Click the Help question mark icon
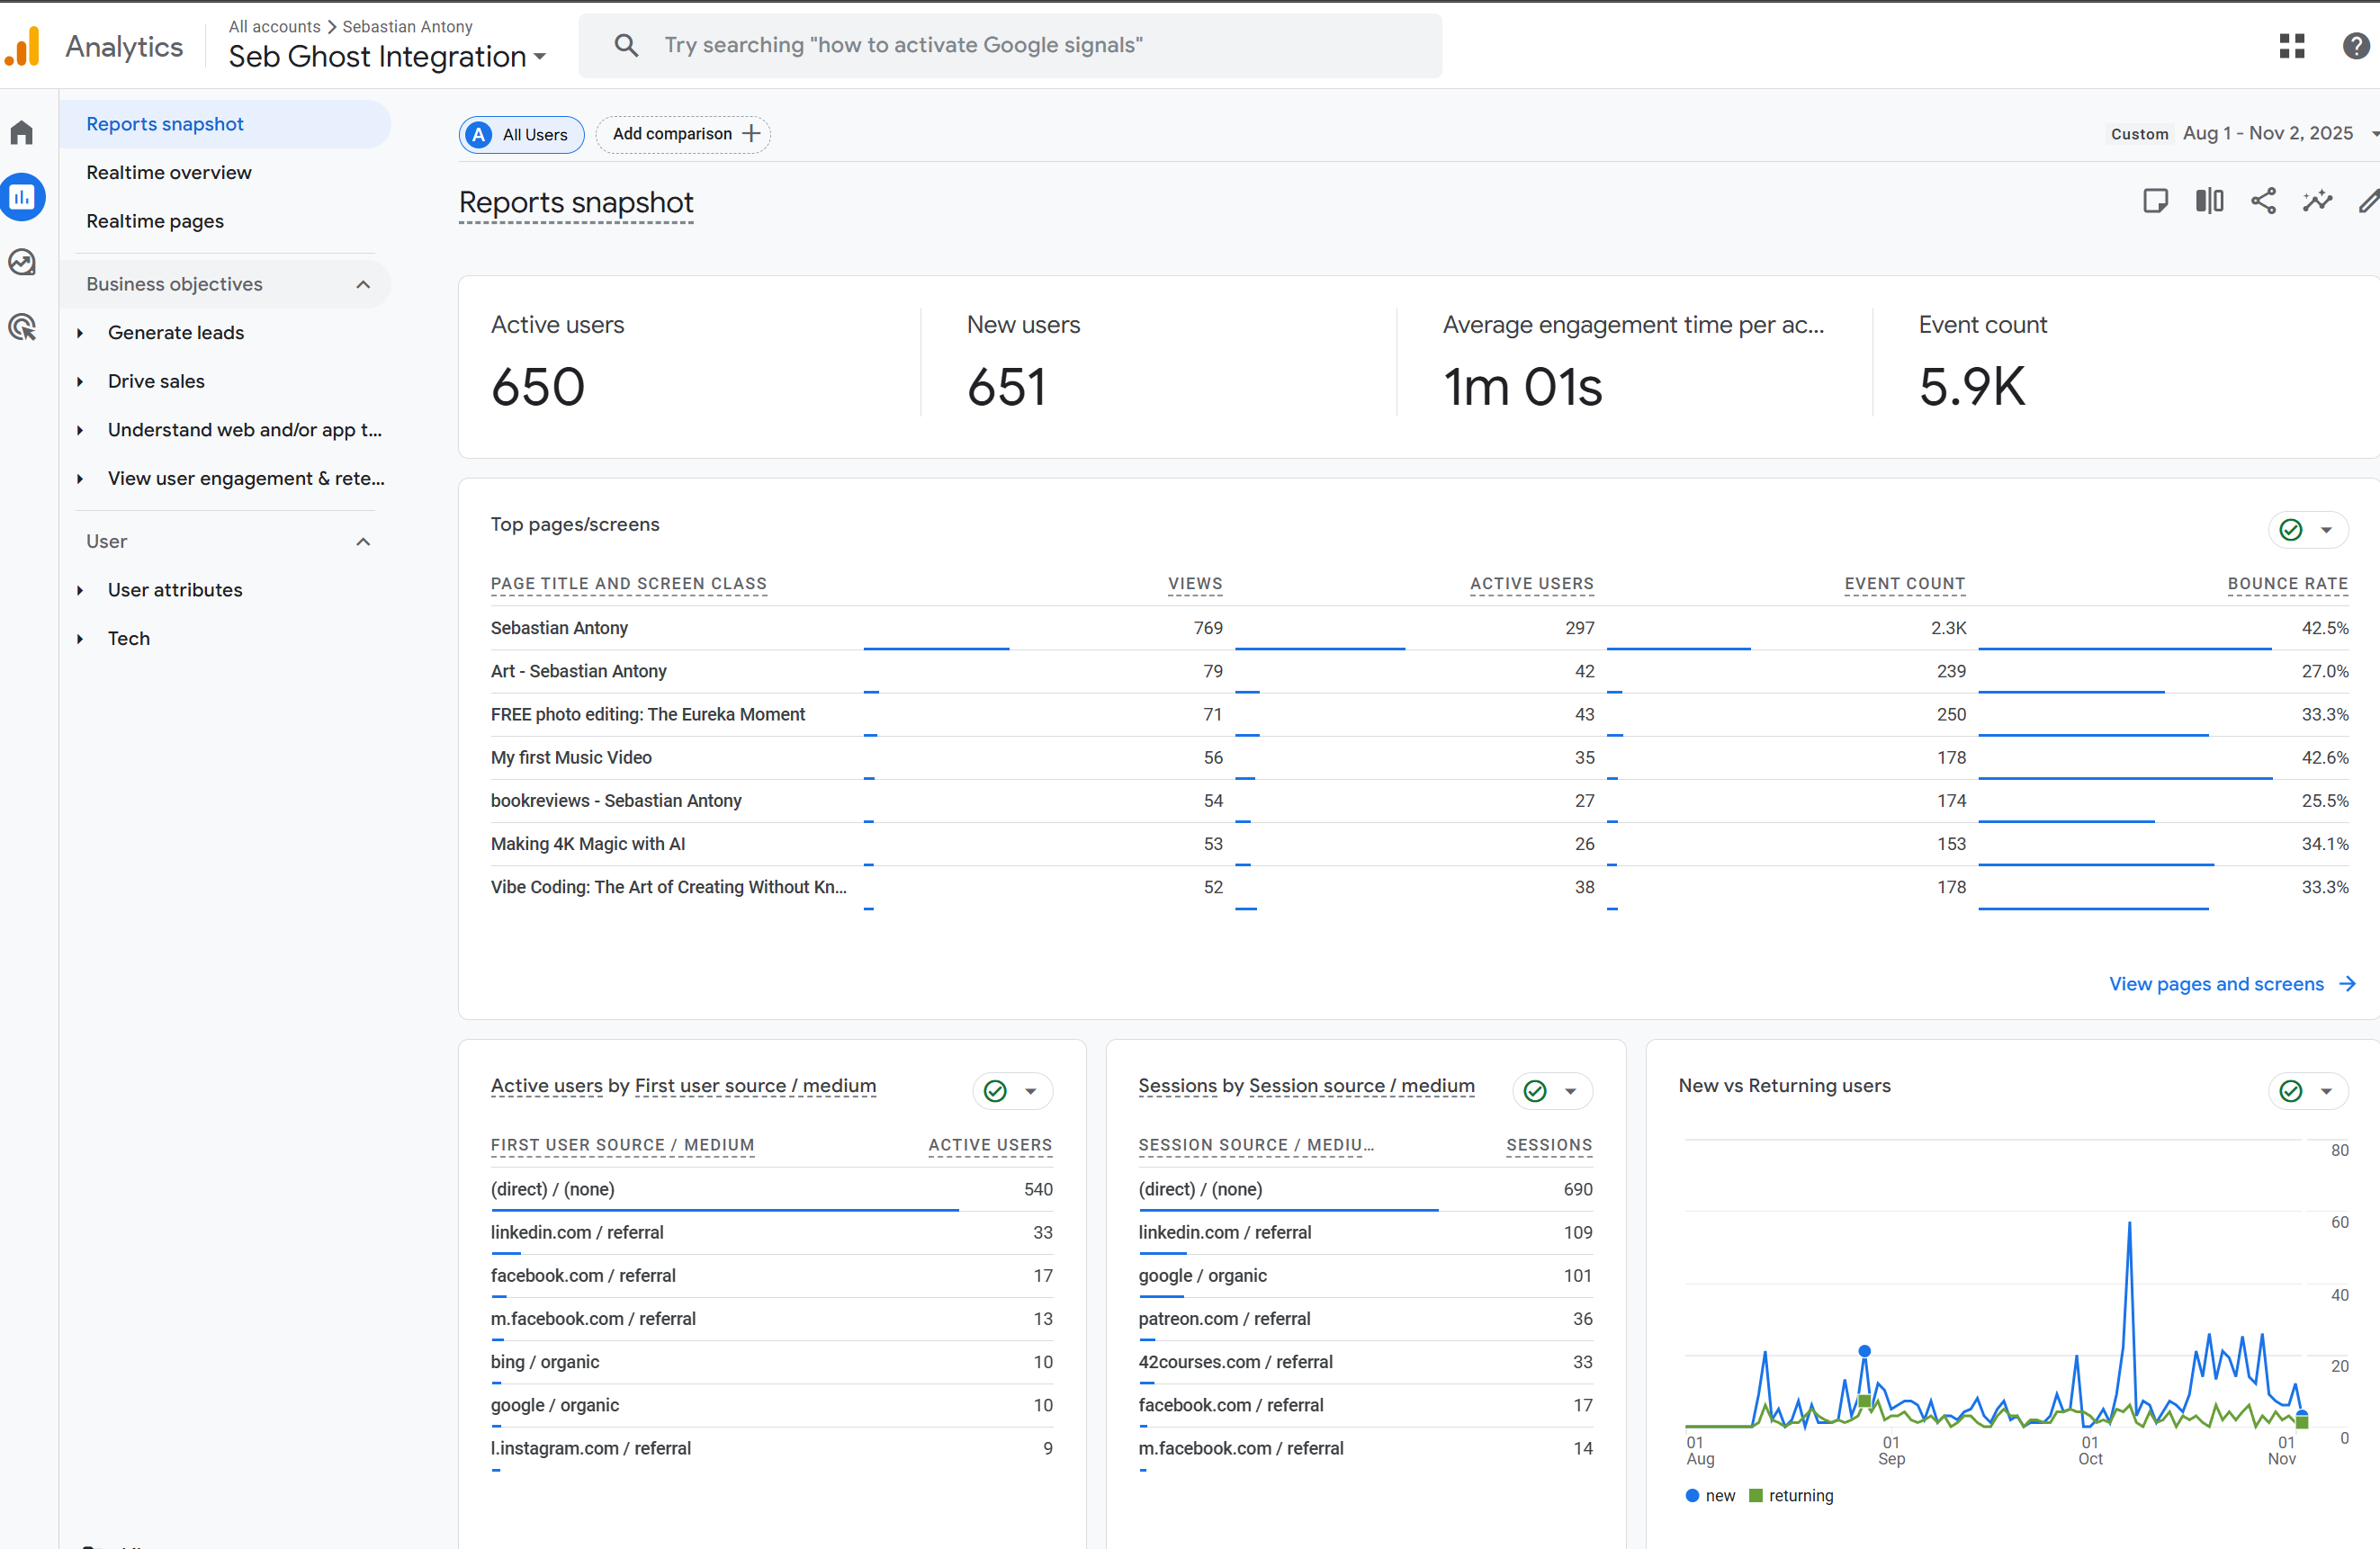The height and width of the screenshot is (1549, 2380). click(x=2355, y=46)
